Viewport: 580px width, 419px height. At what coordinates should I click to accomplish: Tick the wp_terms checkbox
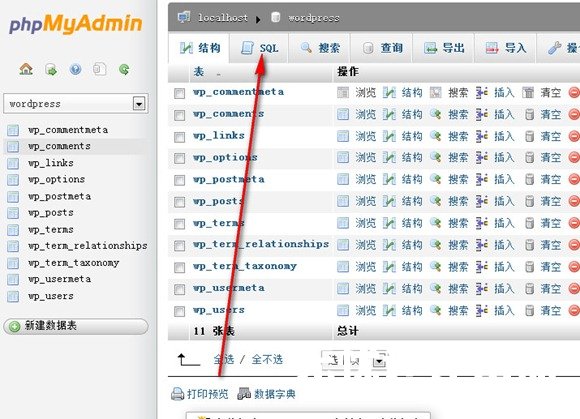point(179,224)
